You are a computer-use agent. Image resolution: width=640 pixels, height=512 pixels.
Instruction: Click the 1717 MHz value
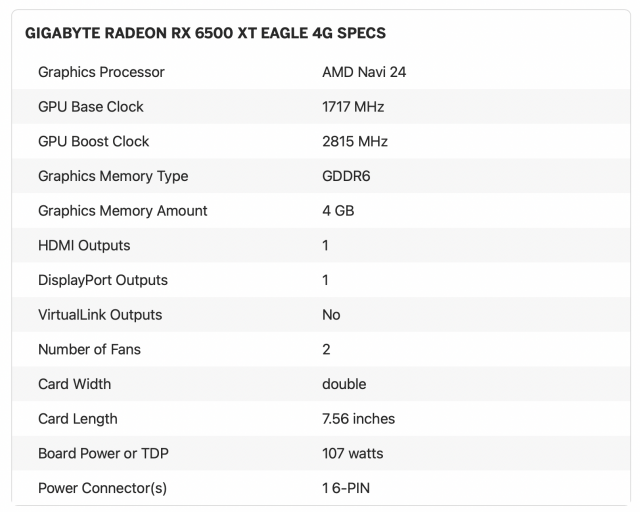point(353,107)
